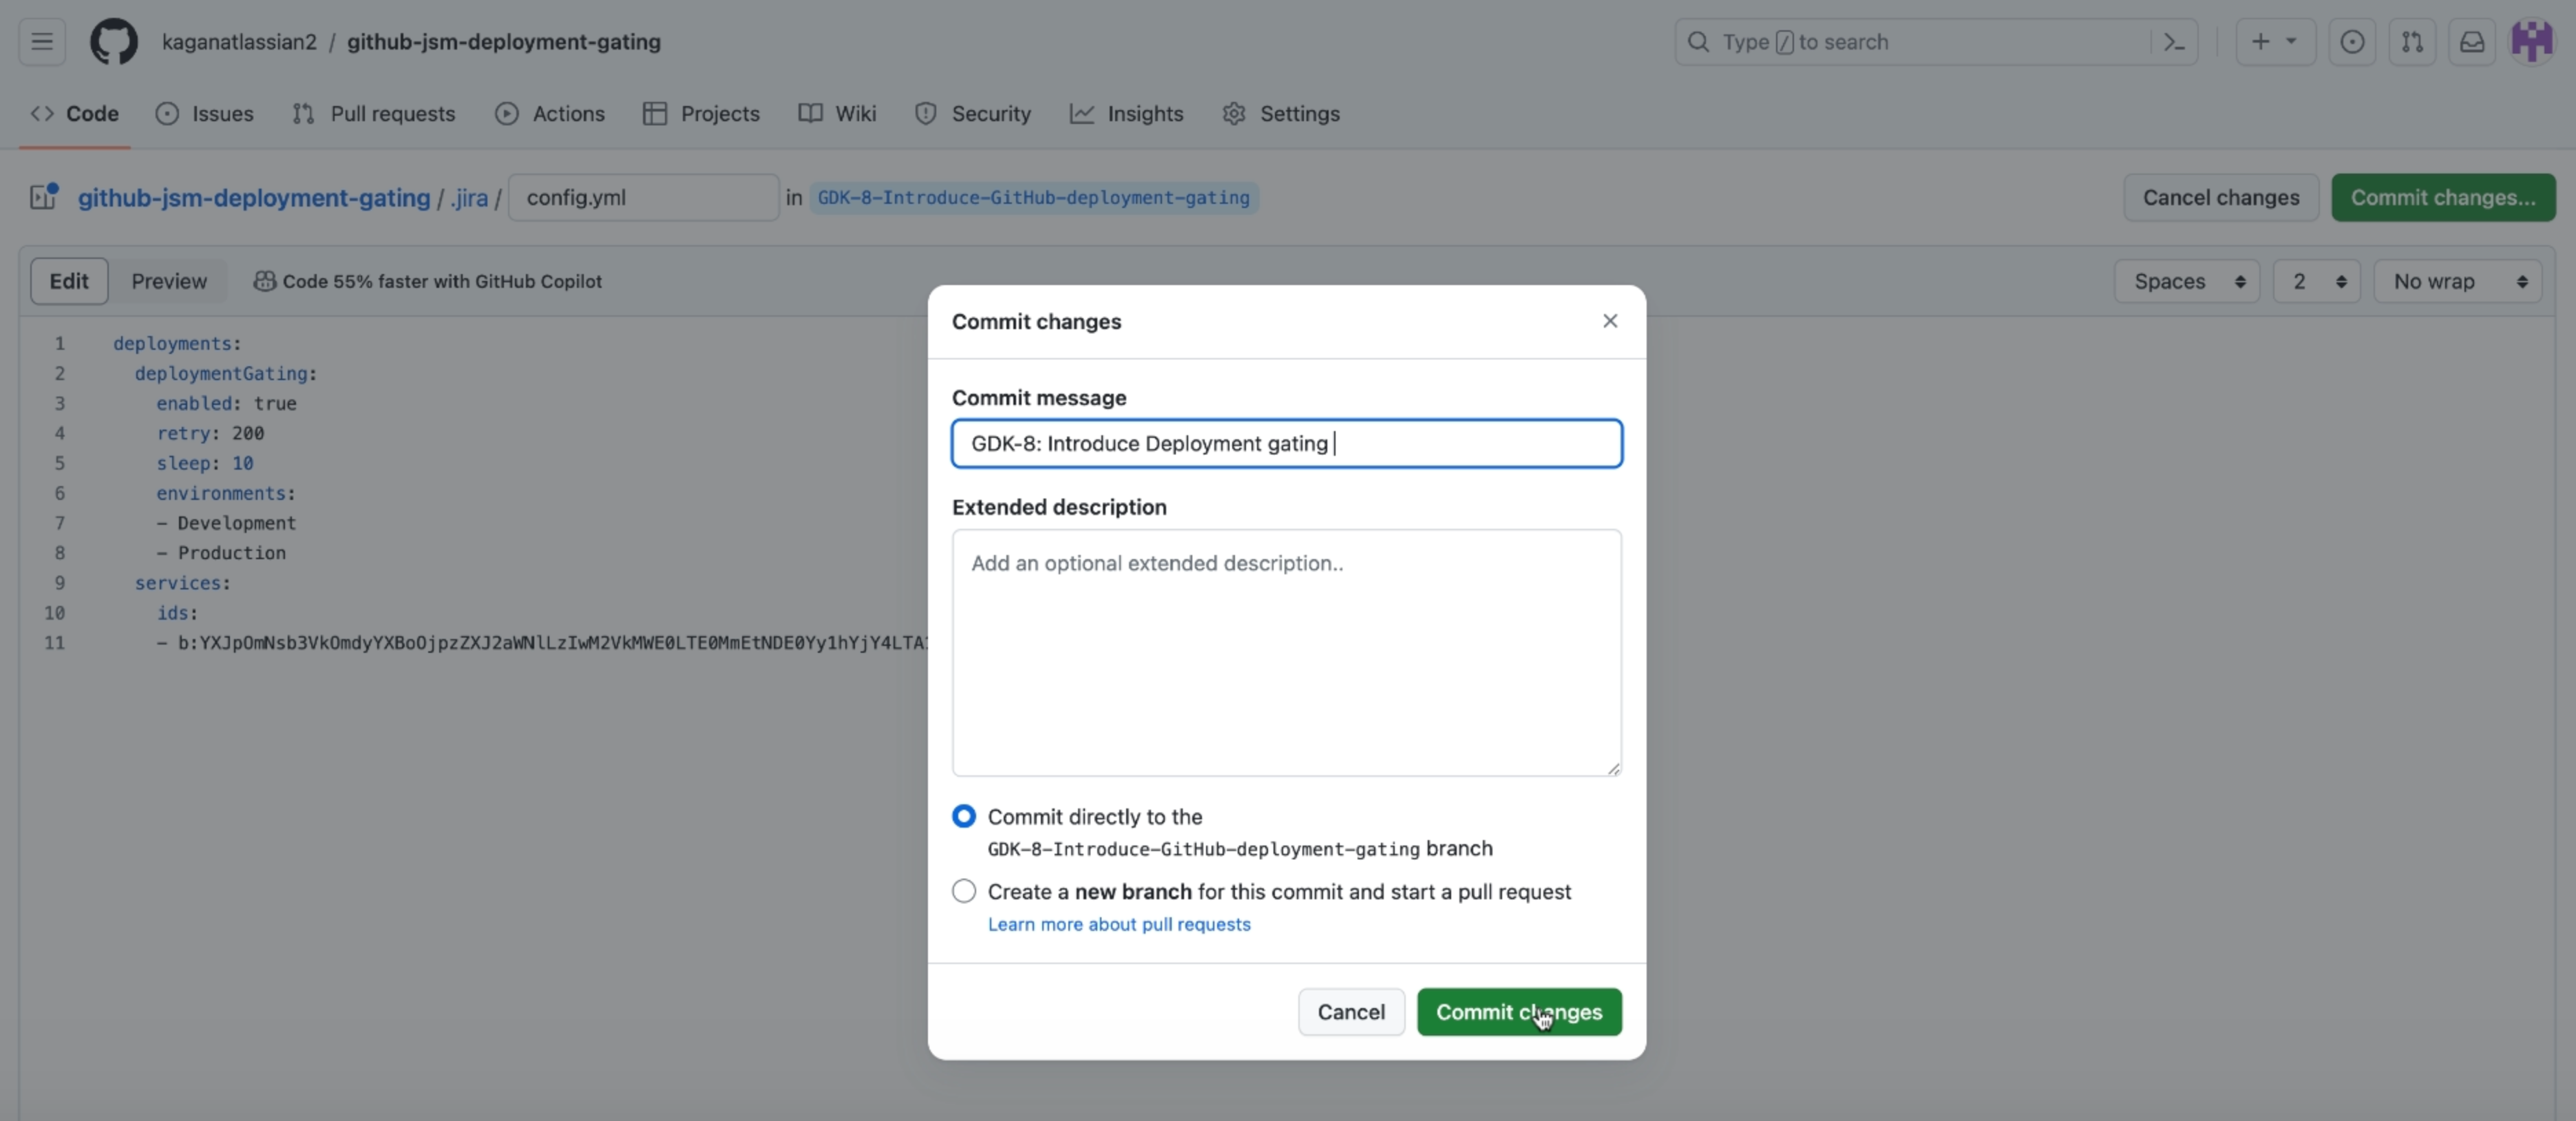Open the GitHub home logo
Viewport: 2576px width, 1121px height.
click(x=113, y=41)
